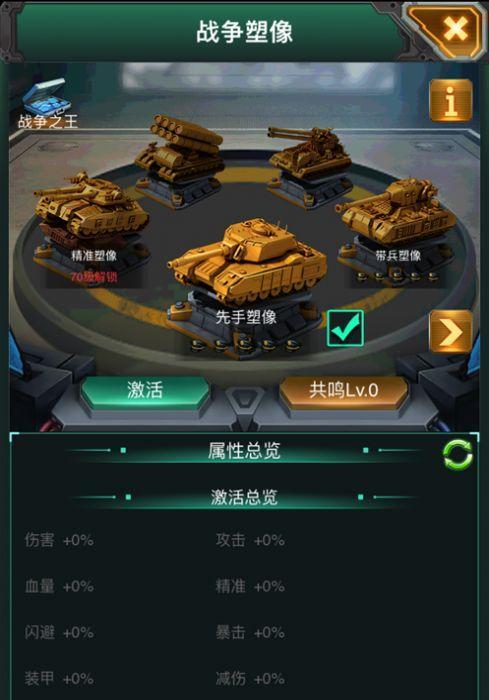Image resolution: width=489 pixels, height=700 pixels.
Task: Open the 属性总览 attributes header
Action: 244,450
